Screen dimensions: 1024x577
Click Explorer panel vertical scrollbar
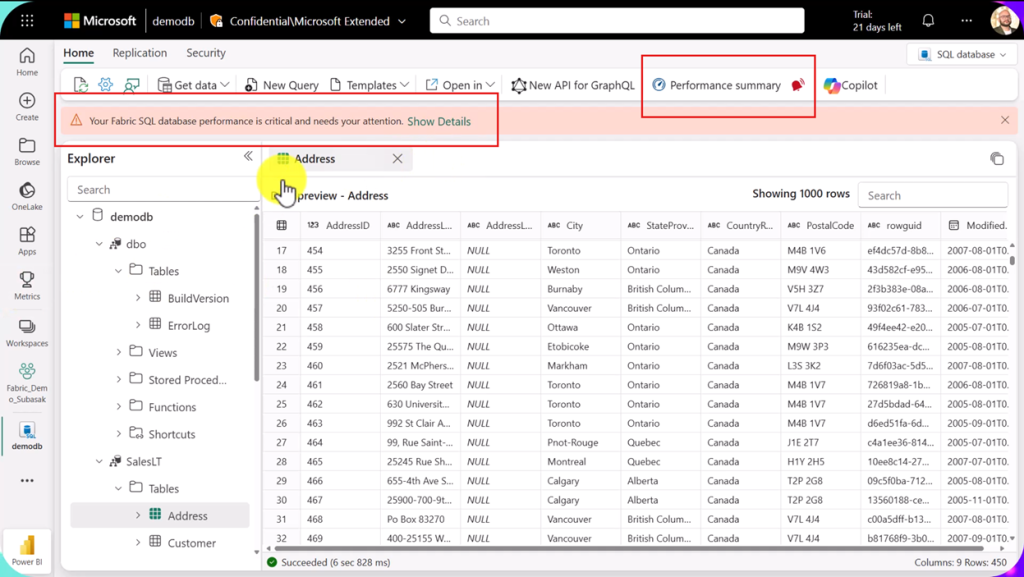(x=257, y=297)
